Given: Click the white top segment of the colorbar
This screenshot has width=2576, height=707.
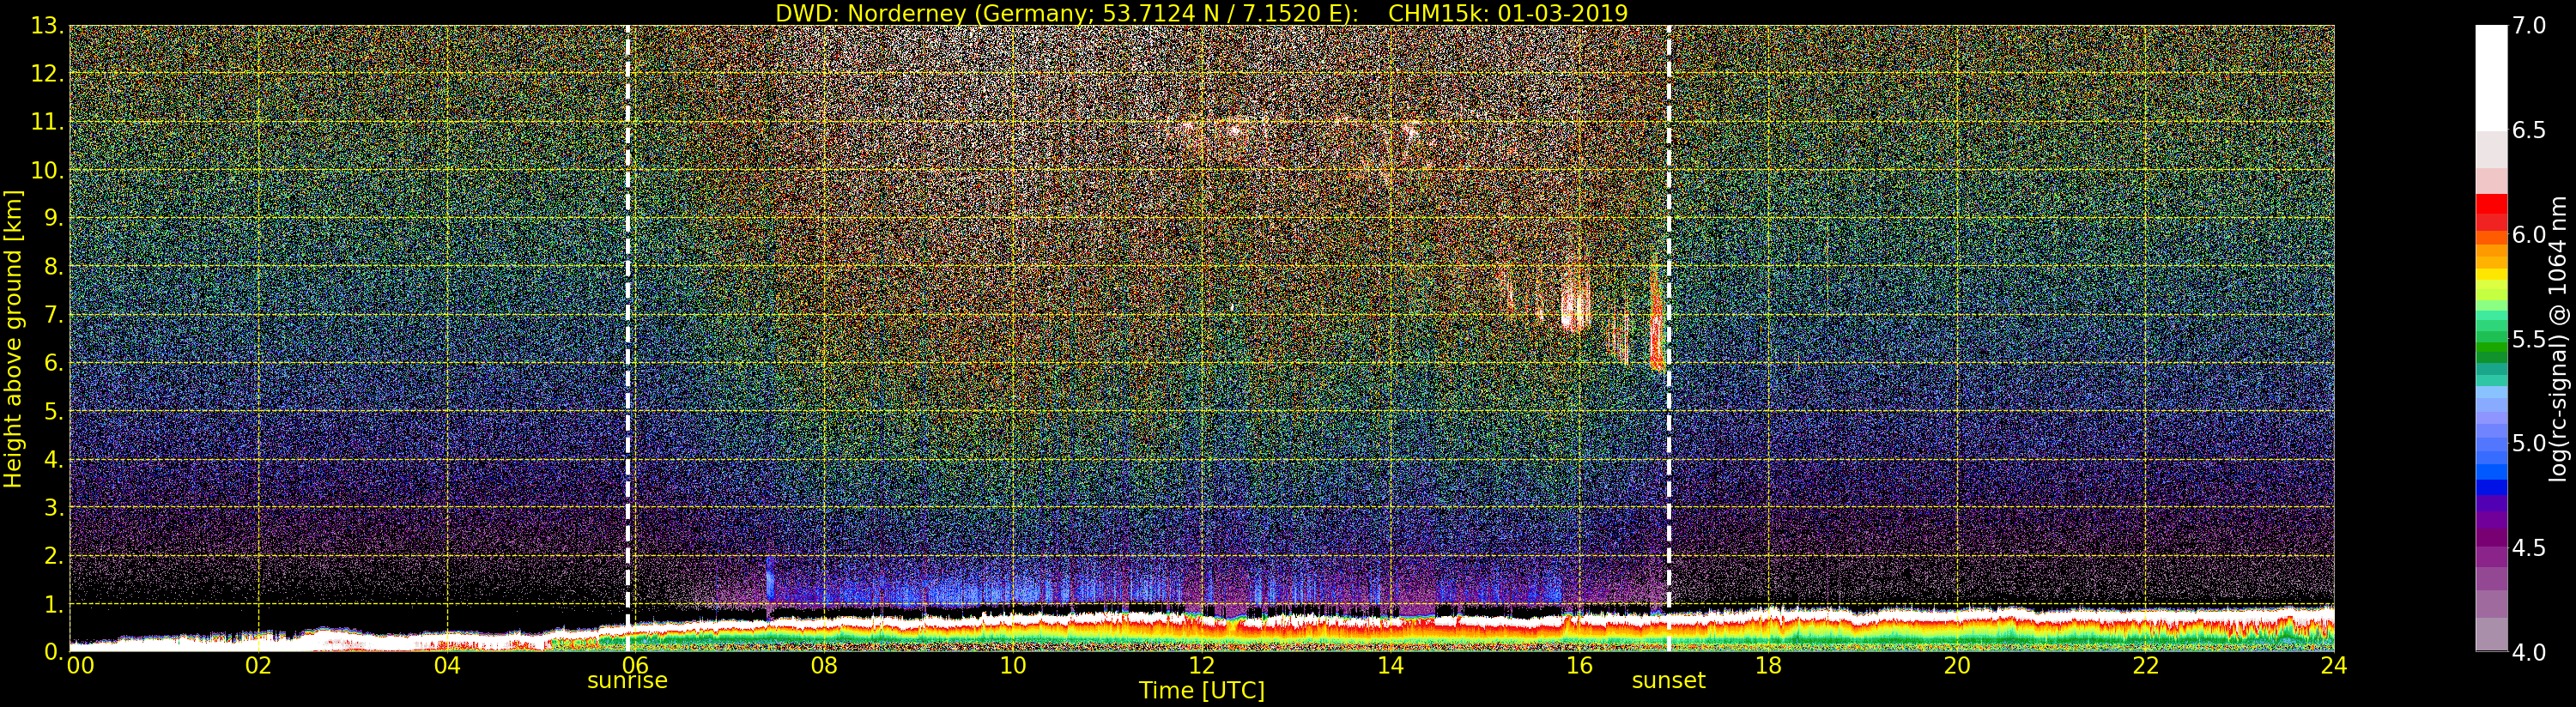Looking at the screenshot, I should click(2491, 78).
